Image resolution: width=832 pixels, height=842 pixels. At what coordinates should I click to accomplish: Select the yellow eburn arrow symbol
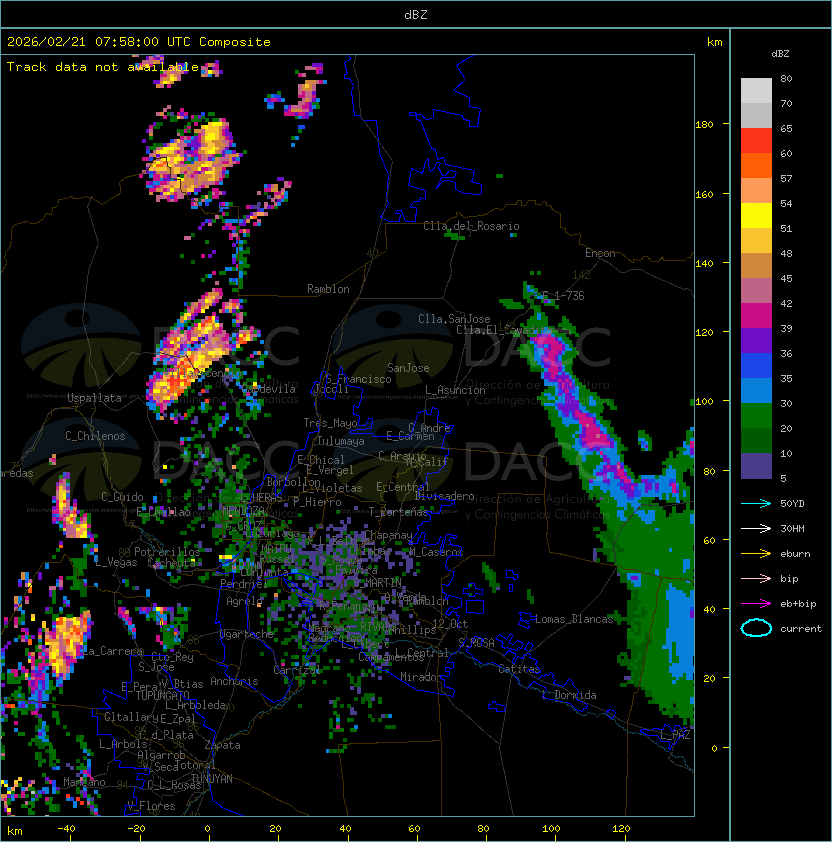click(756, 553)
